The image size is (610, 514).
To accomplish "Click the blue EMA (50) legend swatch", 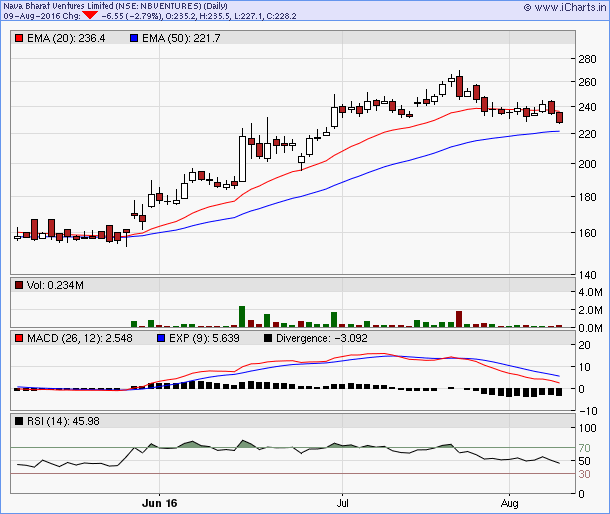I will point(134,38).
